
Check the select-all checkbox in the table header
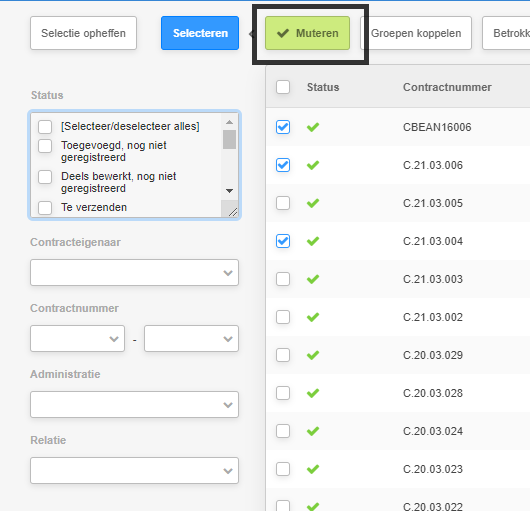[283, 87]
